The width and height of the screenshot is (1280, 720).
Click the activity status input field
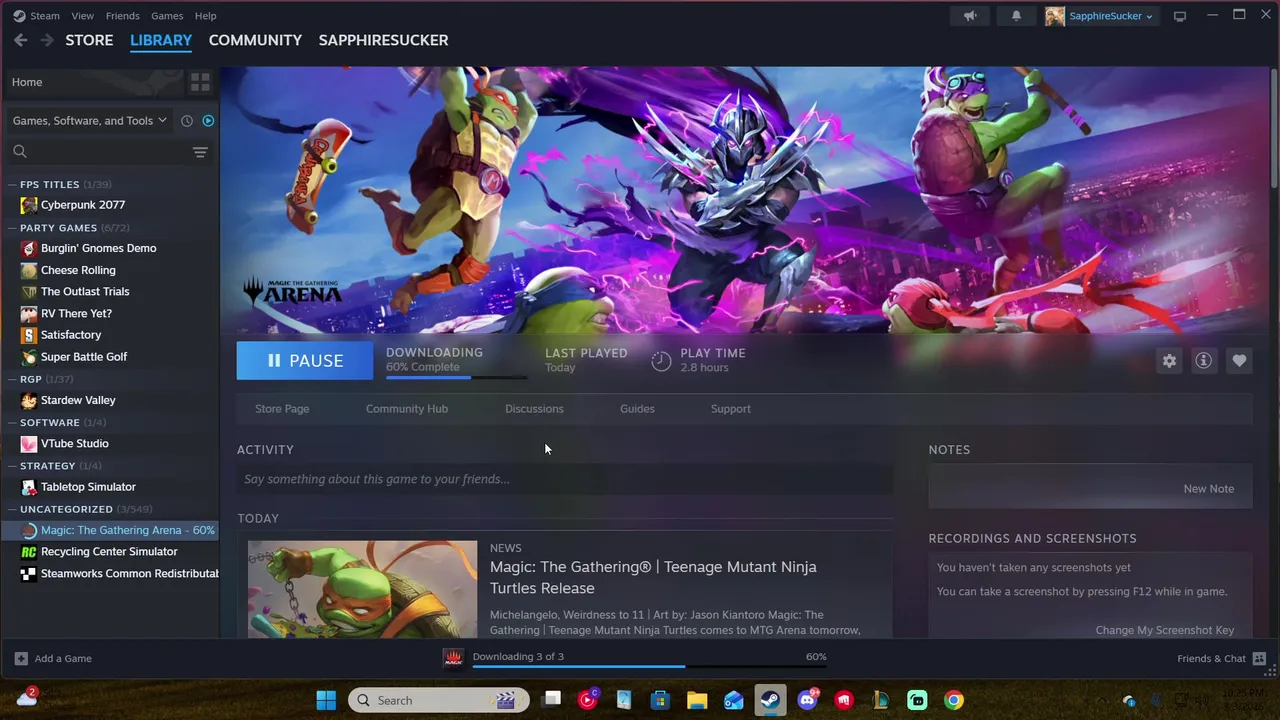[564, 479]
